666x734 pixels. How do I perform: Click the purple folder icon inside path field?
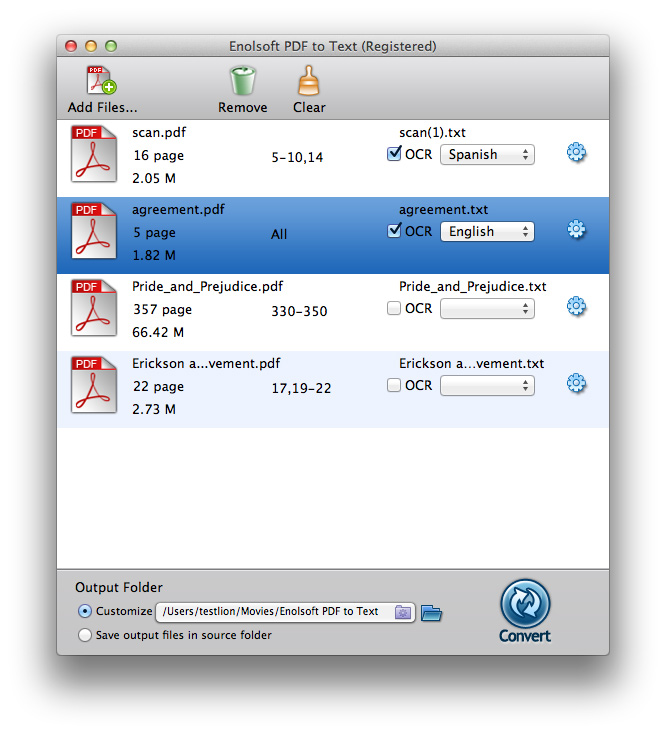click(403, 612)
